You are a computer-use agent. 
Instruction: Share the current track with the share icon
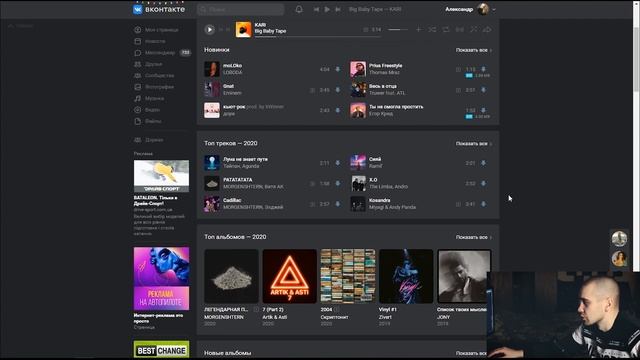[487, 29]
